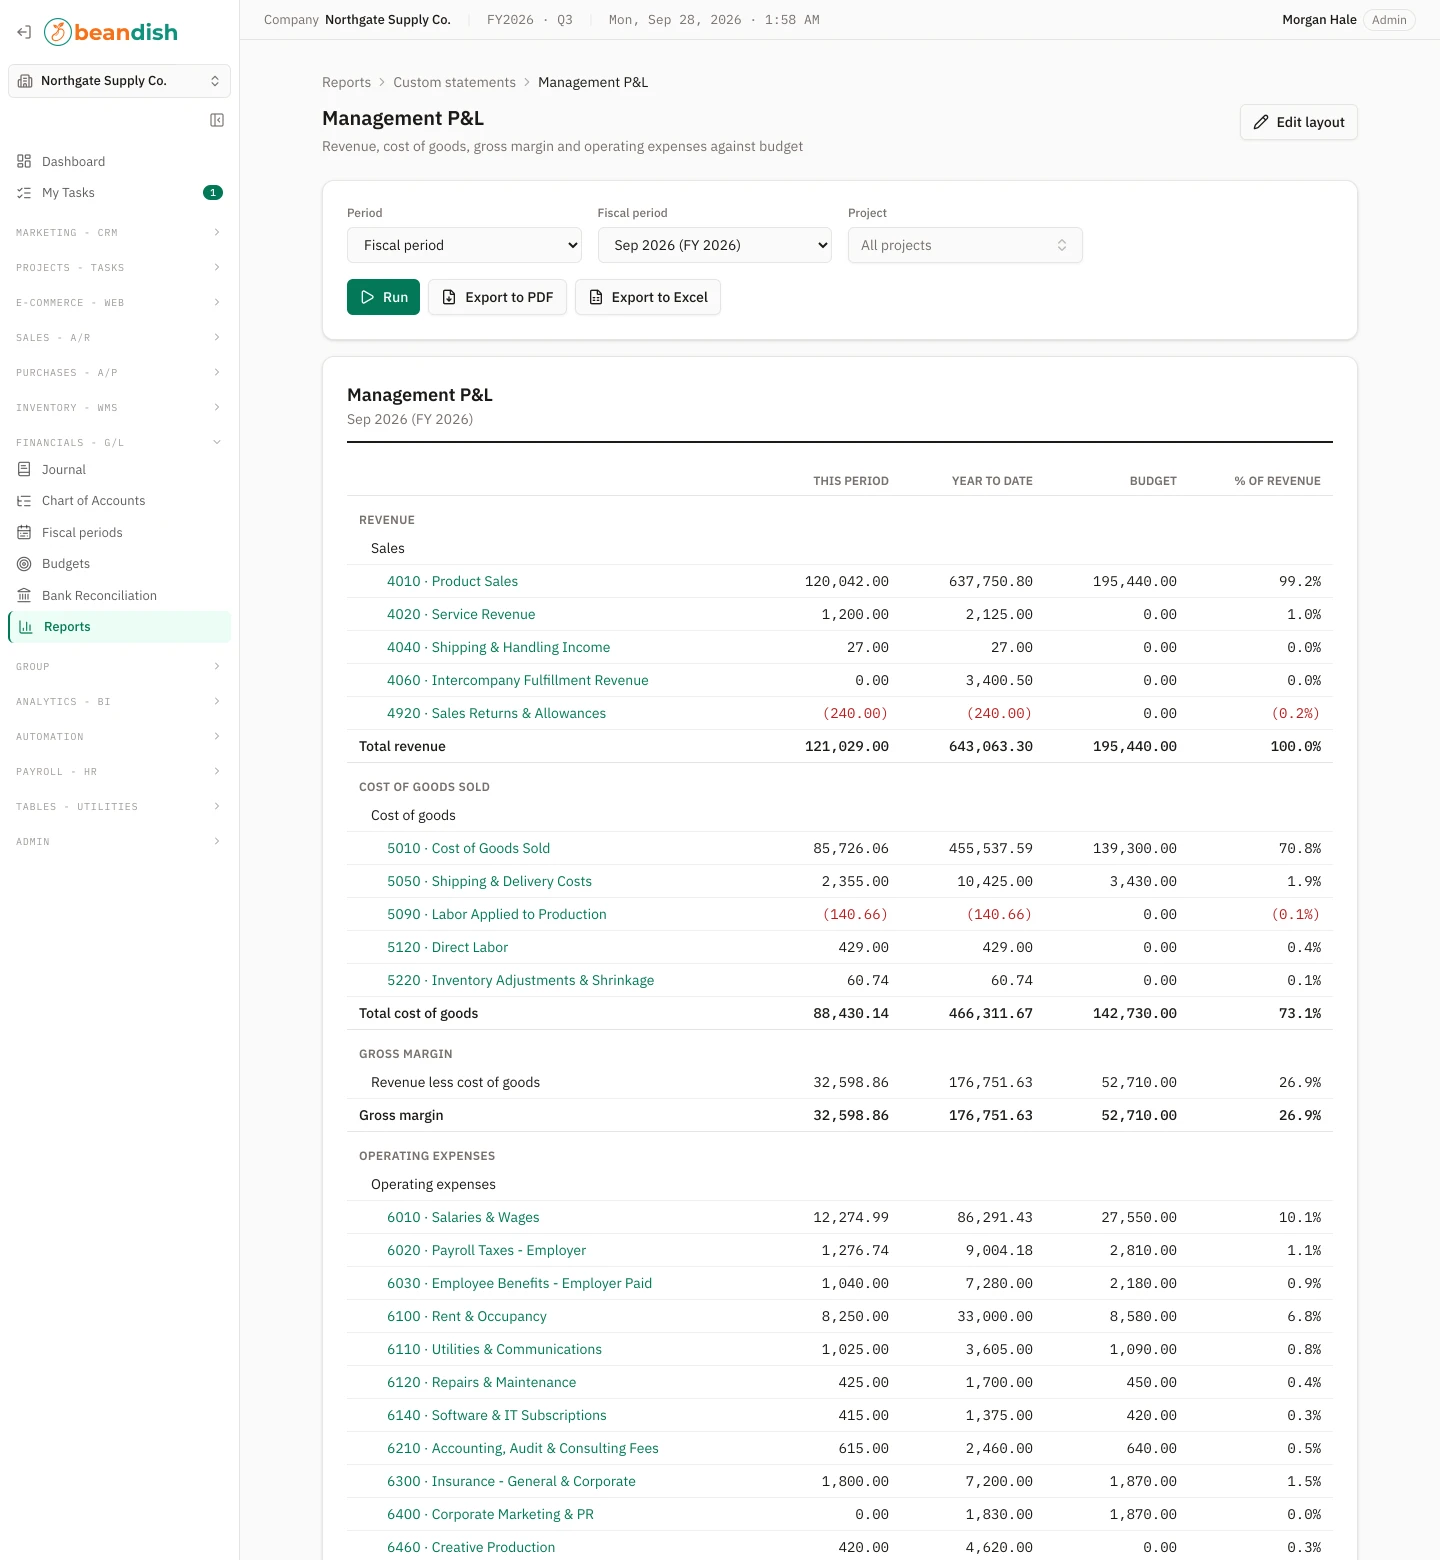Screen dimensions: 1440x1560
Task: Expand the Purchases - A/P section
Action: click(119, 373)
